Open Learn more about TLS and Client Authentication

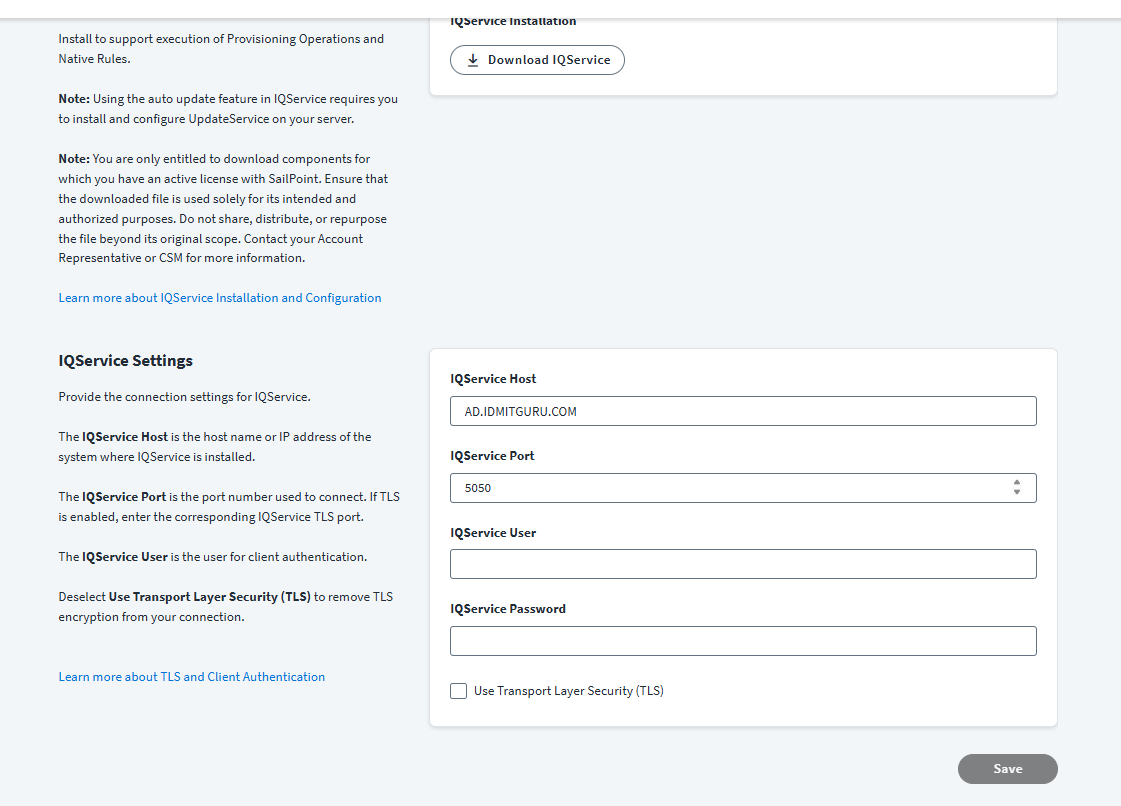(192, 677)
